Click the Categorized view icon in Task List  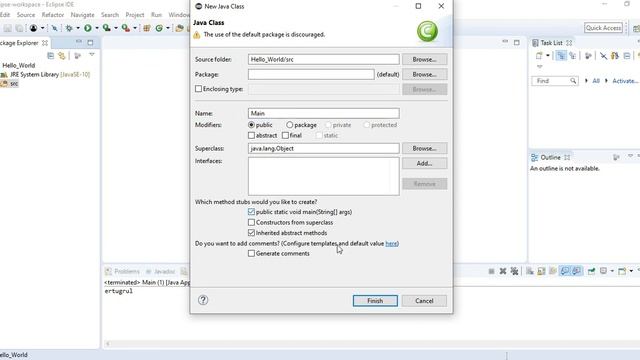tap(561, 56)
